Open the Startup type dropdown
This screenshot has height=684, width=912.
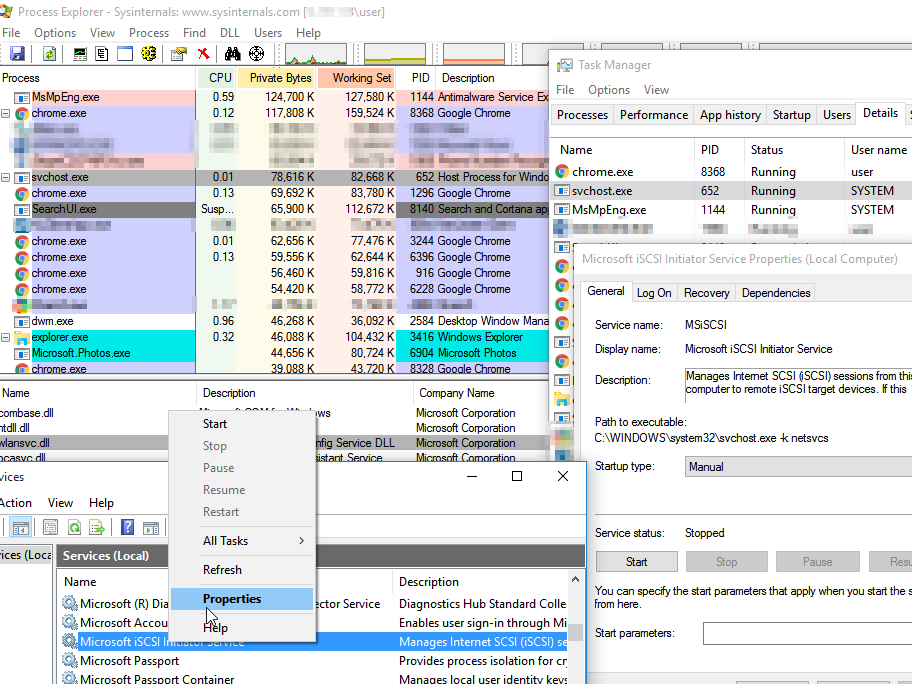[x=798, y=466]
